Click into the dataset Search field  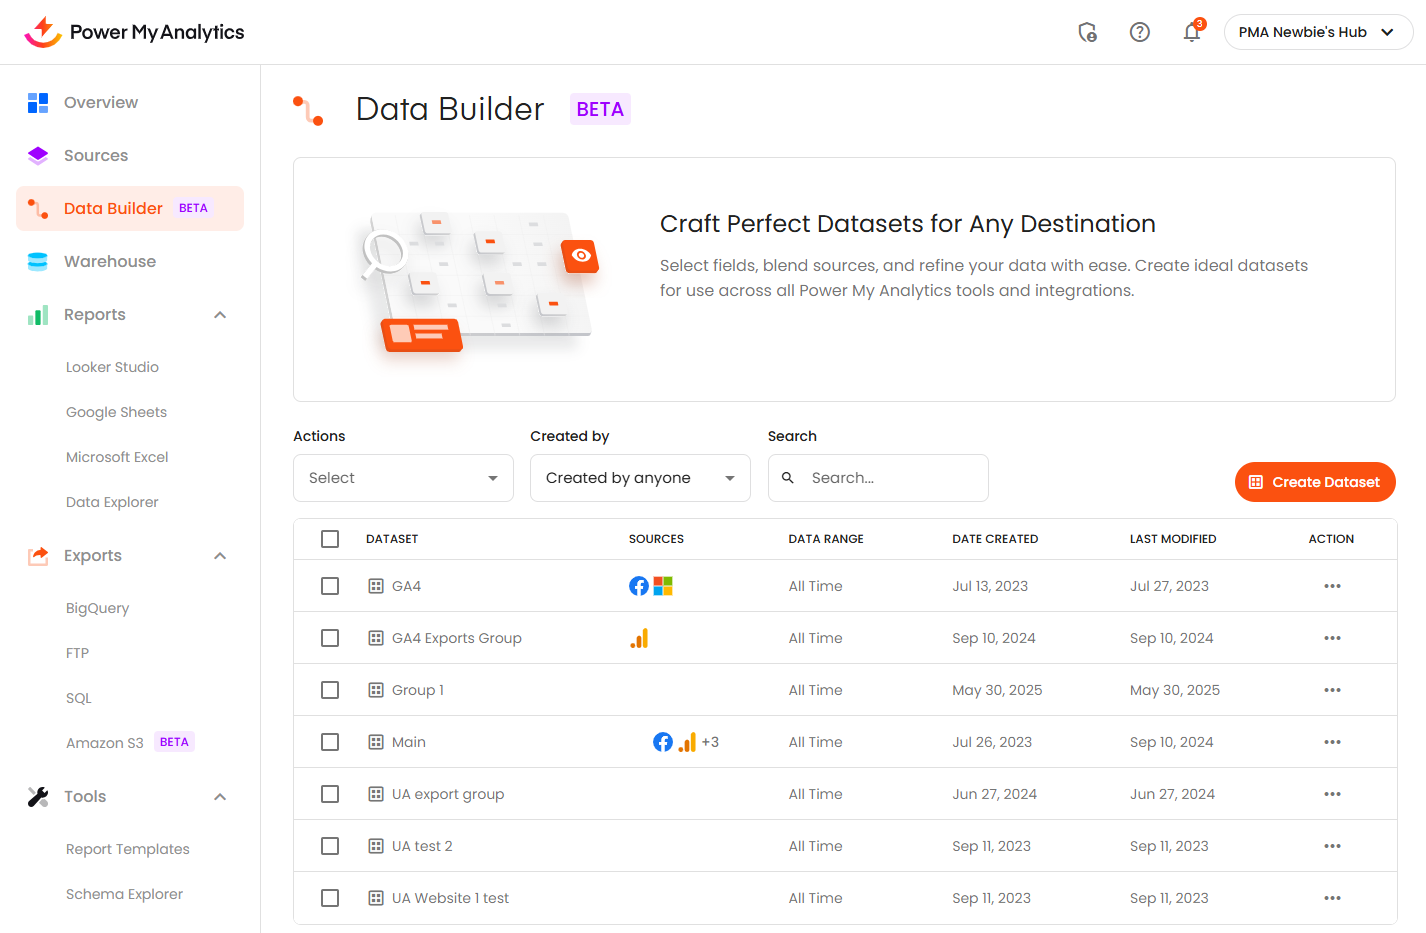pos(890,478)
